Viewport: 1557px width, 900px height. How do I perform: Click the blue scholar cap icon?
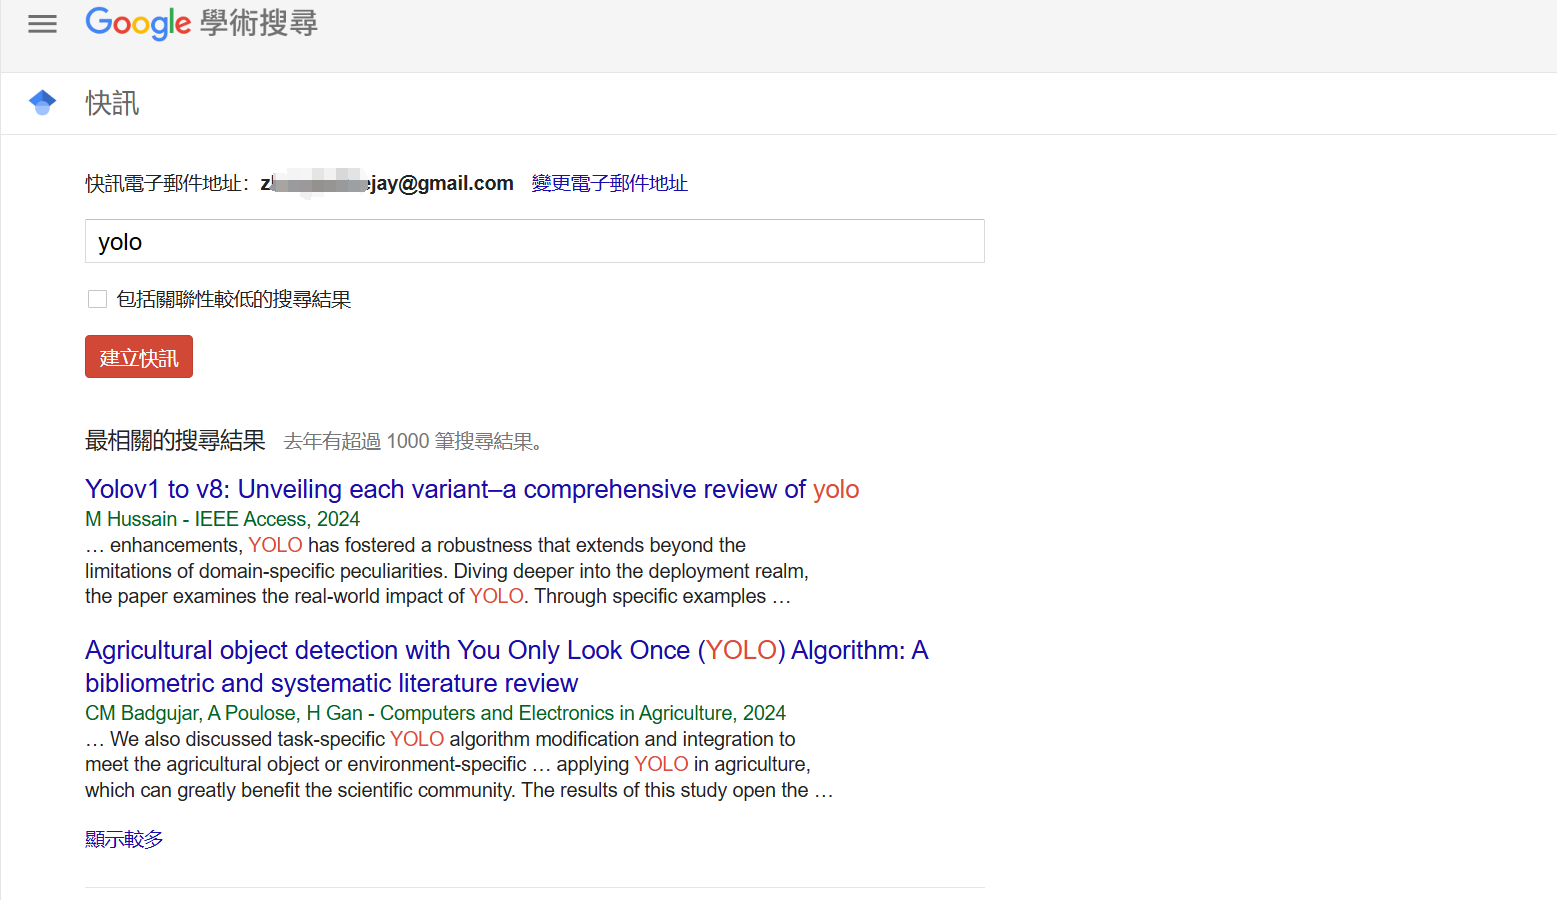click(43, 103)
